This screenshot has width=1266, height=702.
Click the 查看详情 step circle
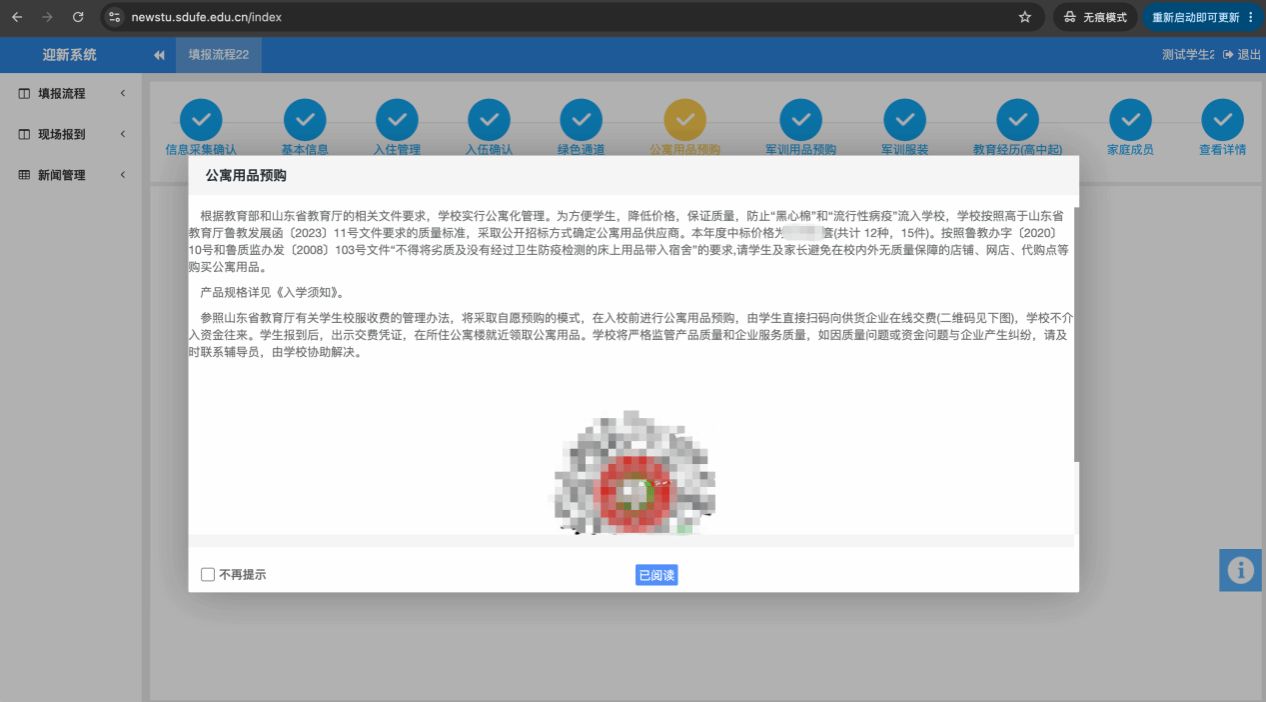[x=1223, y=120]
